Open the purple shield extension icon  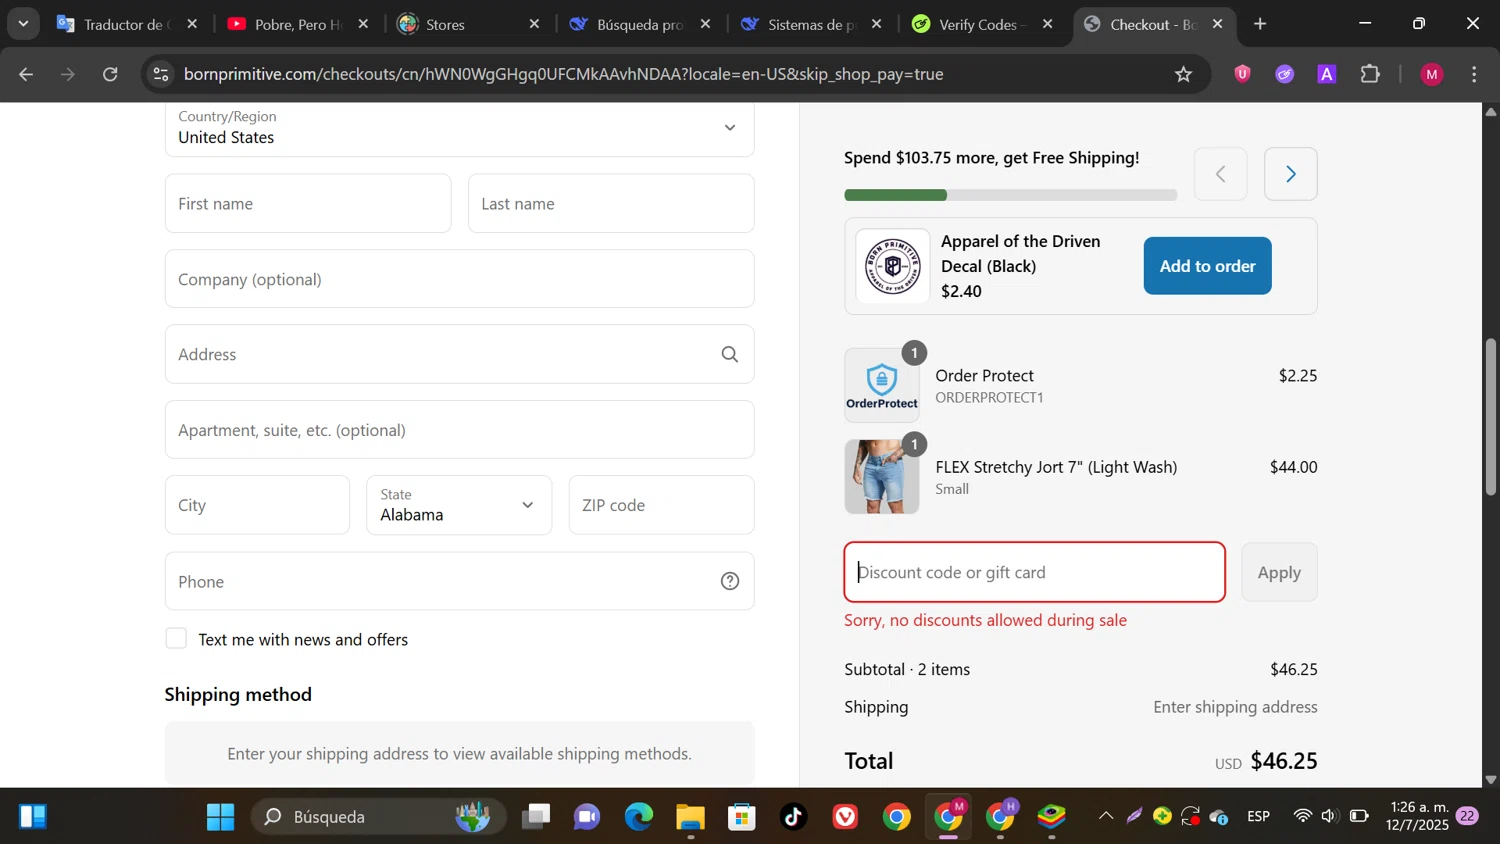(x=1242, y=74)
